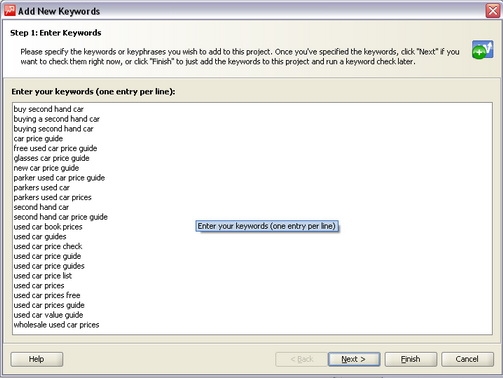Screen dimensions: 503x378
Task: Close the Add New Keywords dialog
Action: [493, 11]
